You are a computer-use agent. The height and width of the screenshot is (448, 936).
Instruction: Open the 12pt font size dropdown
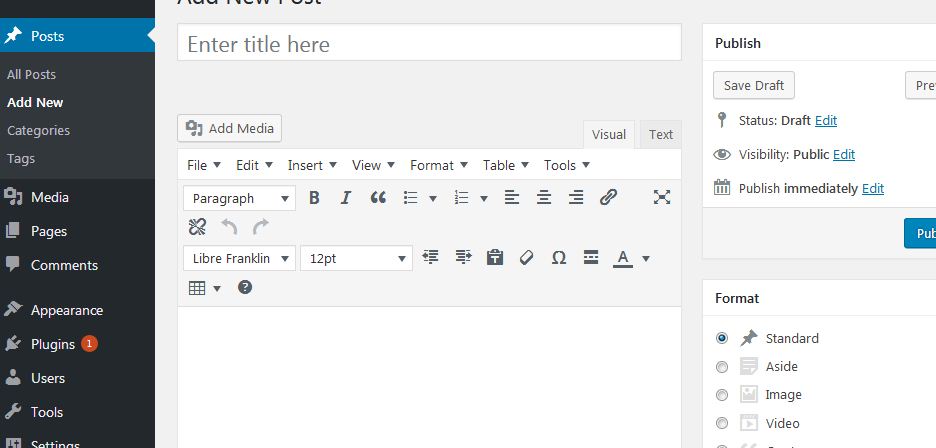(356, 258)
